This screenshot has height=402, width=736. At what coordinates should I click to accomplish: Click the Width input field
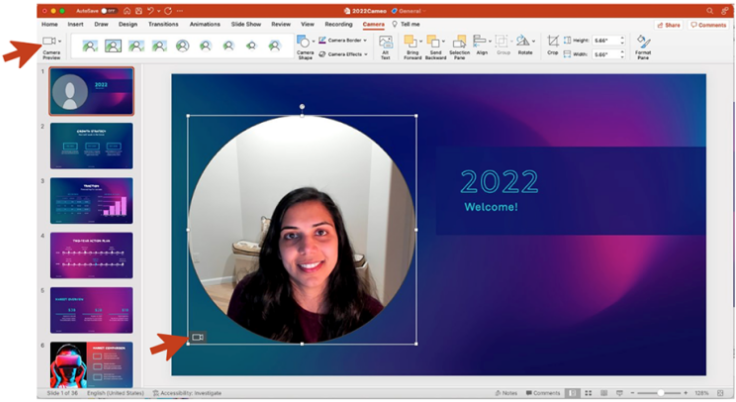pos(606,54)
